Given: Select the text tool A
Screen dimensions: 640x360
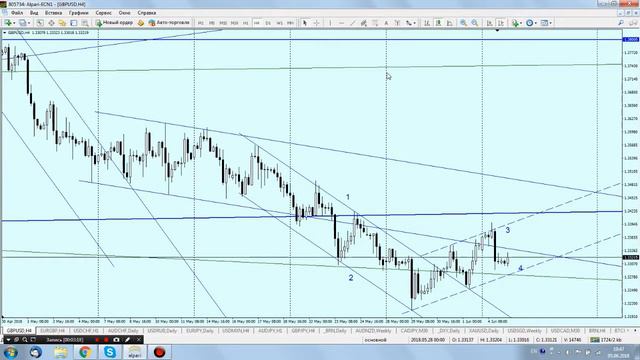Looking at the screenshot, I should point(386,23).
